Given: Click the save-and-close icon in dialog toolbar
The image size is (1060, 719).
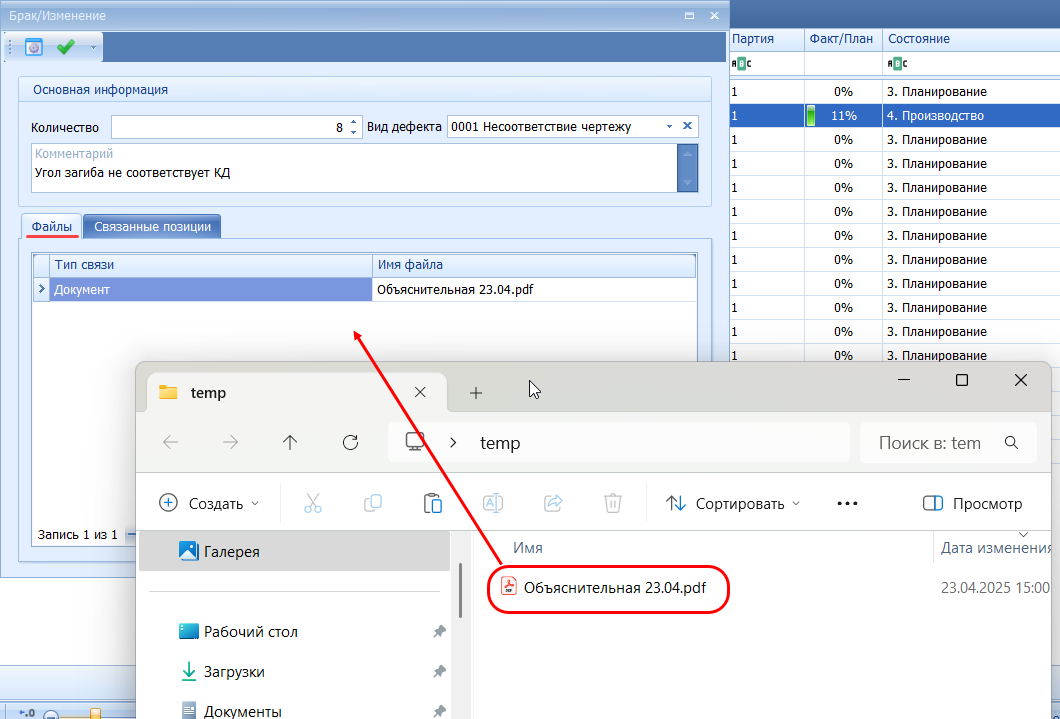Looking at the screenshot, I should [34, 47].
